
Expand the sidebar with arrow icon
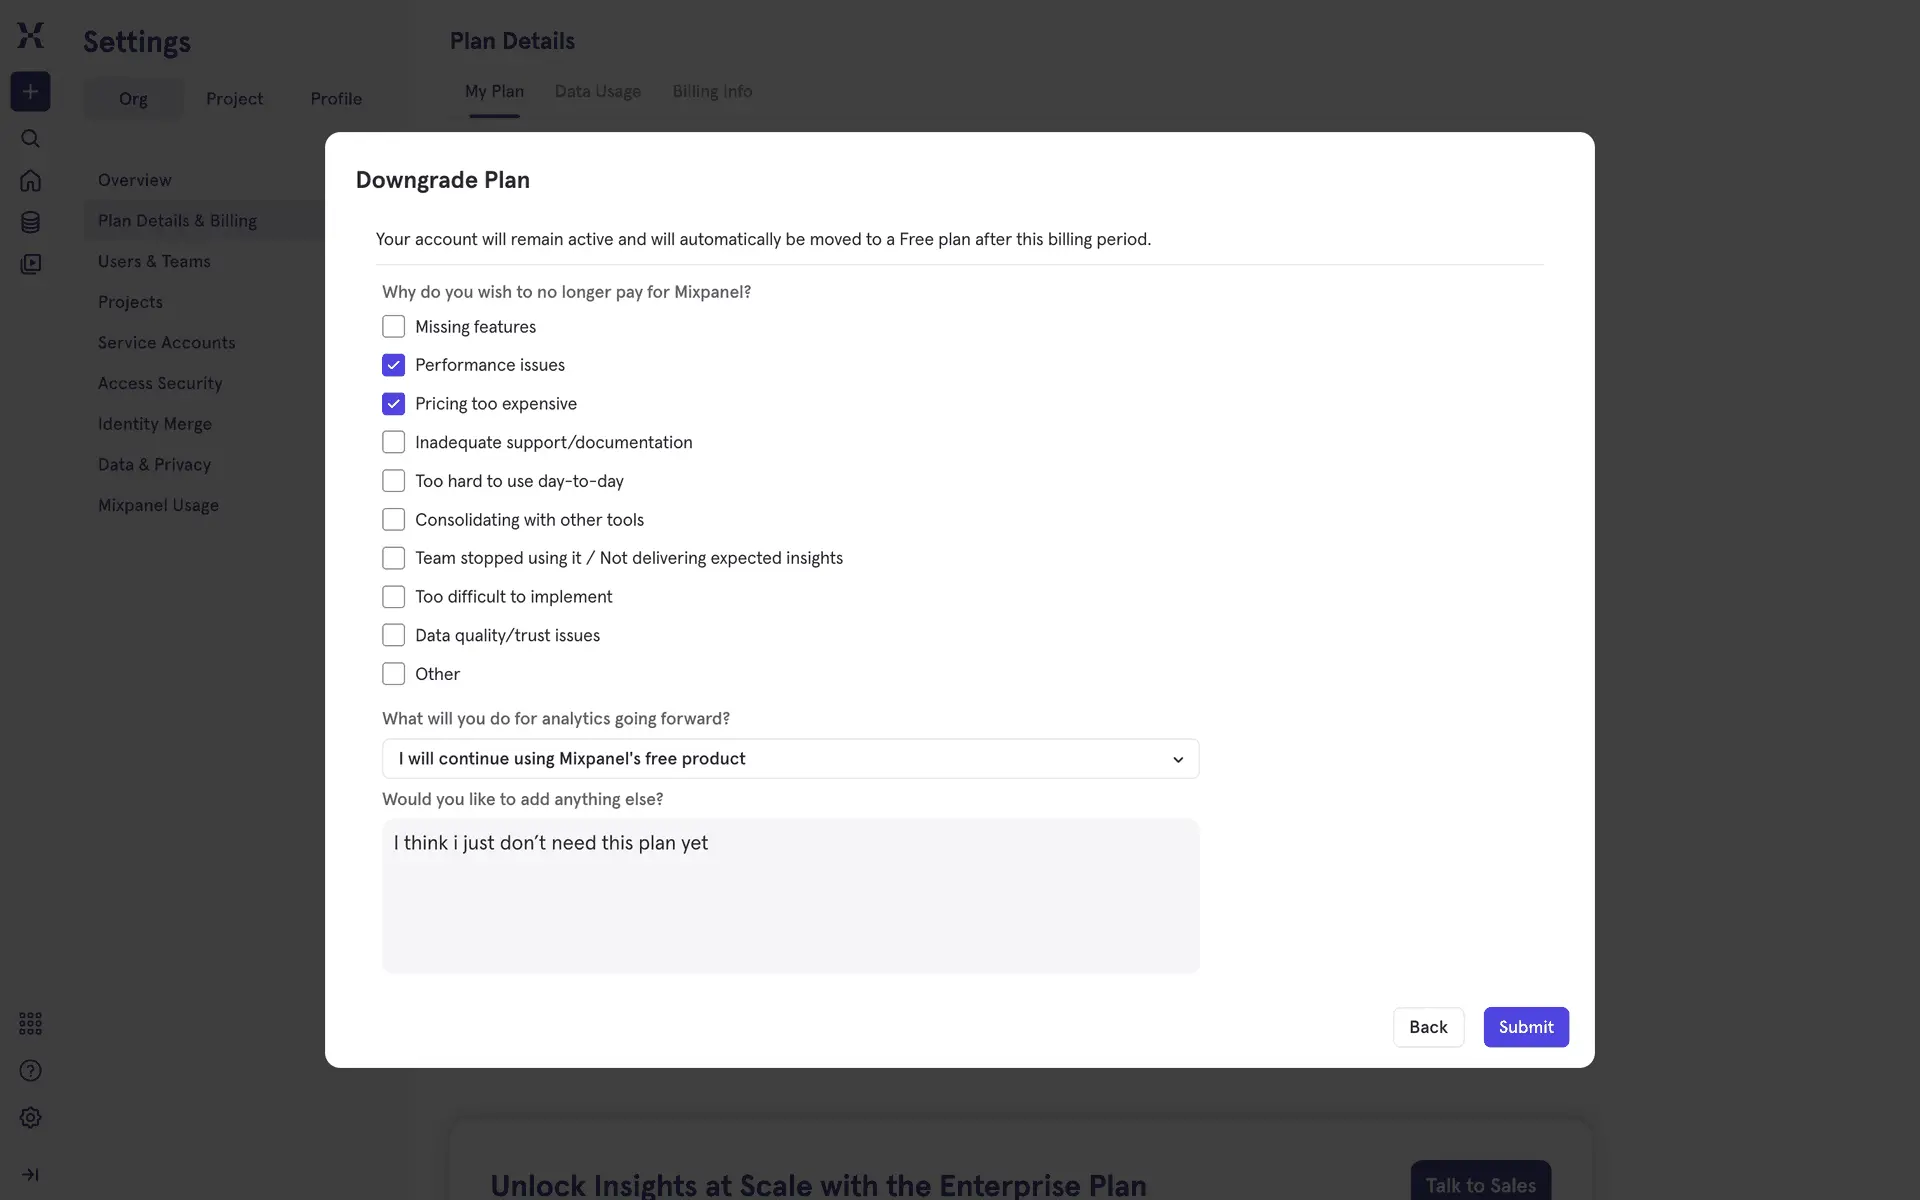(30, 1175)
